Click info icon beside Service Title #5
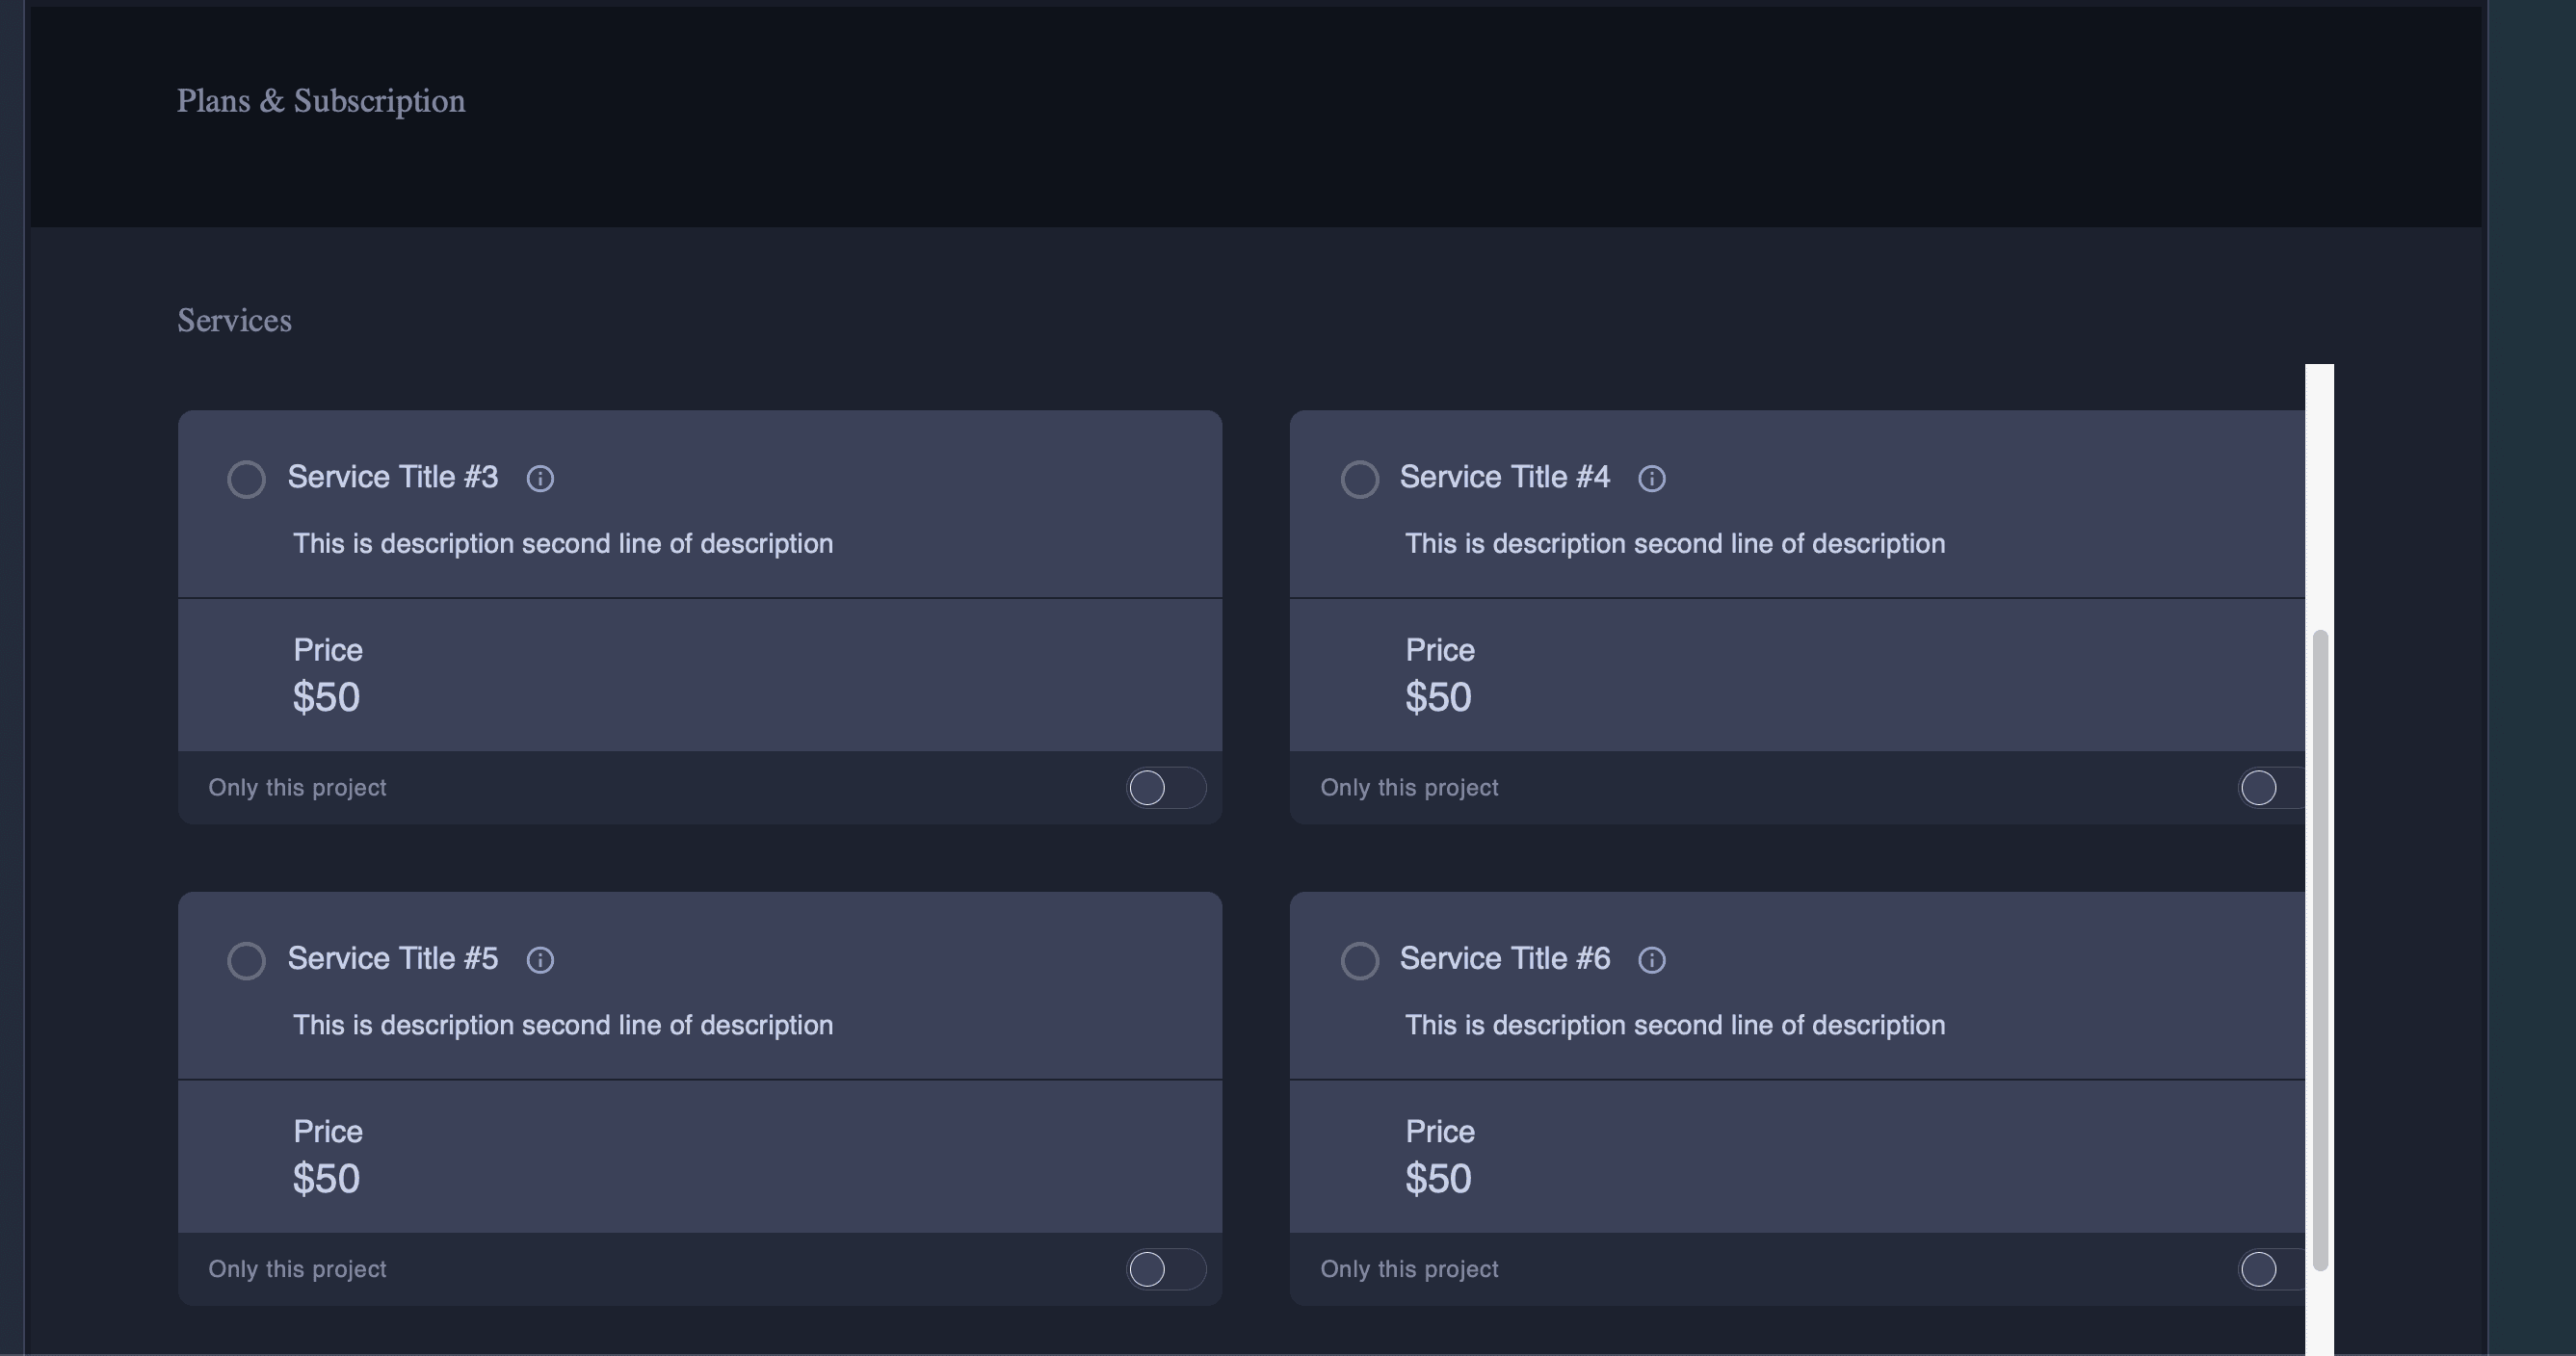This screenshot has height=1356, width=2576. 540,960
